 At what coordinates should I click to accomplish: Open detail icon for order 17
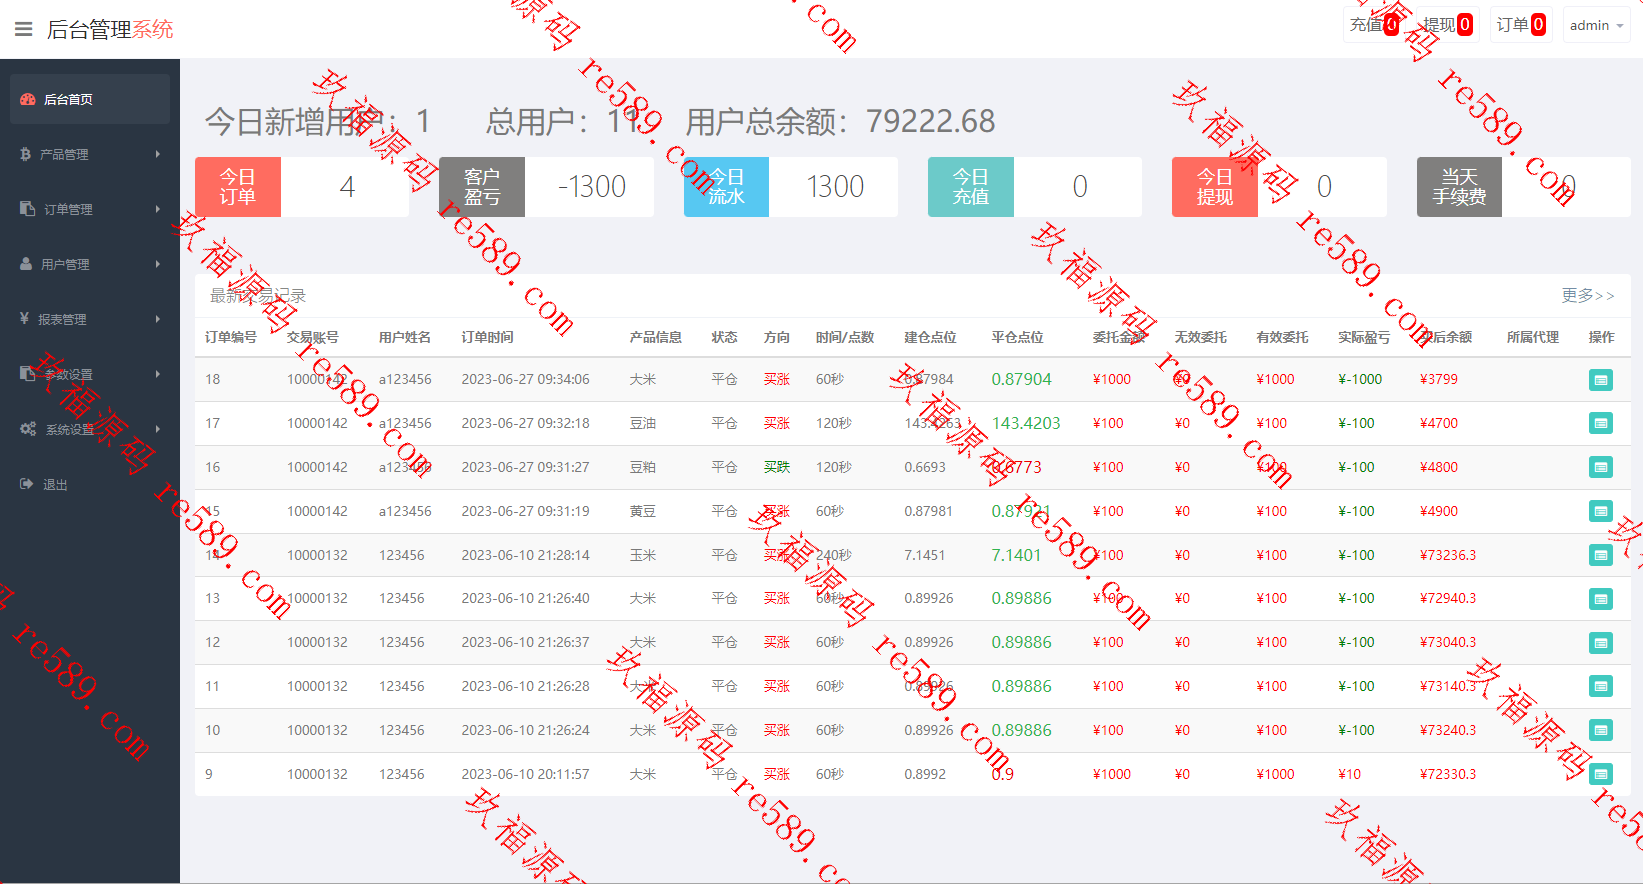pyautogui.click(x=1601, y=423)
